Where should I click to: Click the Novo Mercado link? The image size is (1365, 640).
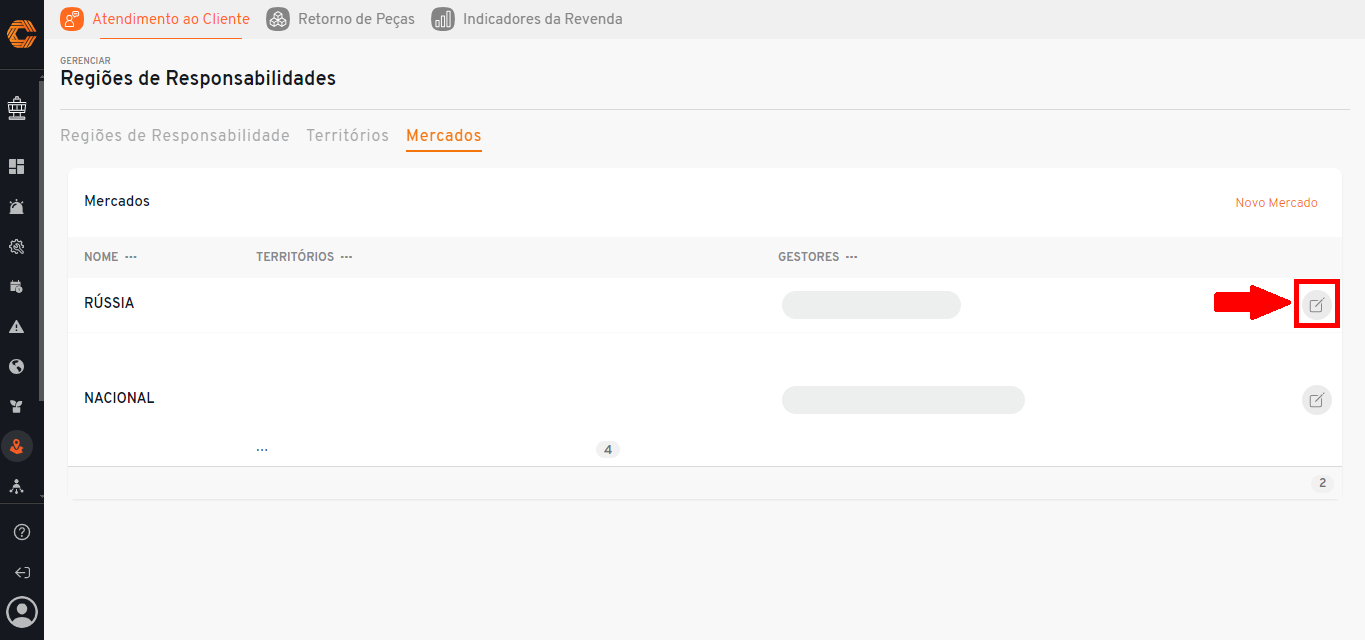[1276, 203]
